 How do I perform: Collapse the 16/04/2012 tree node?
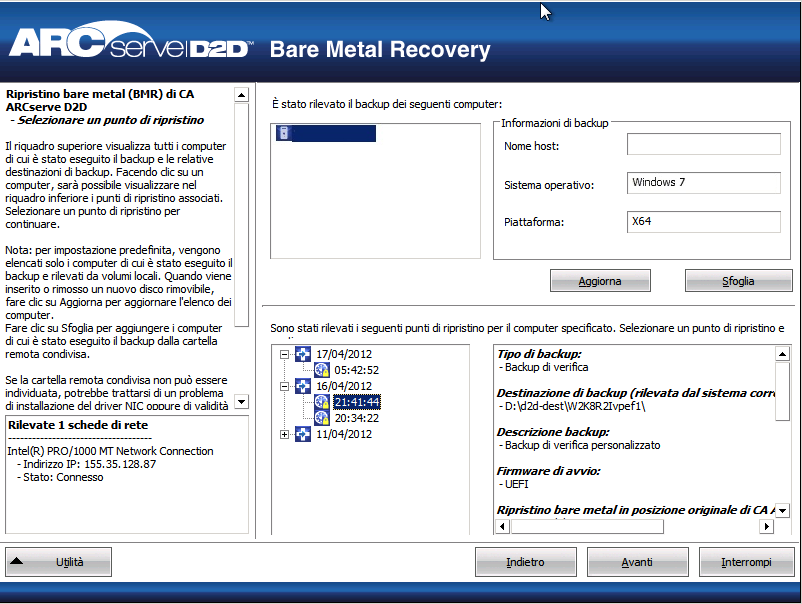point(285,386)
